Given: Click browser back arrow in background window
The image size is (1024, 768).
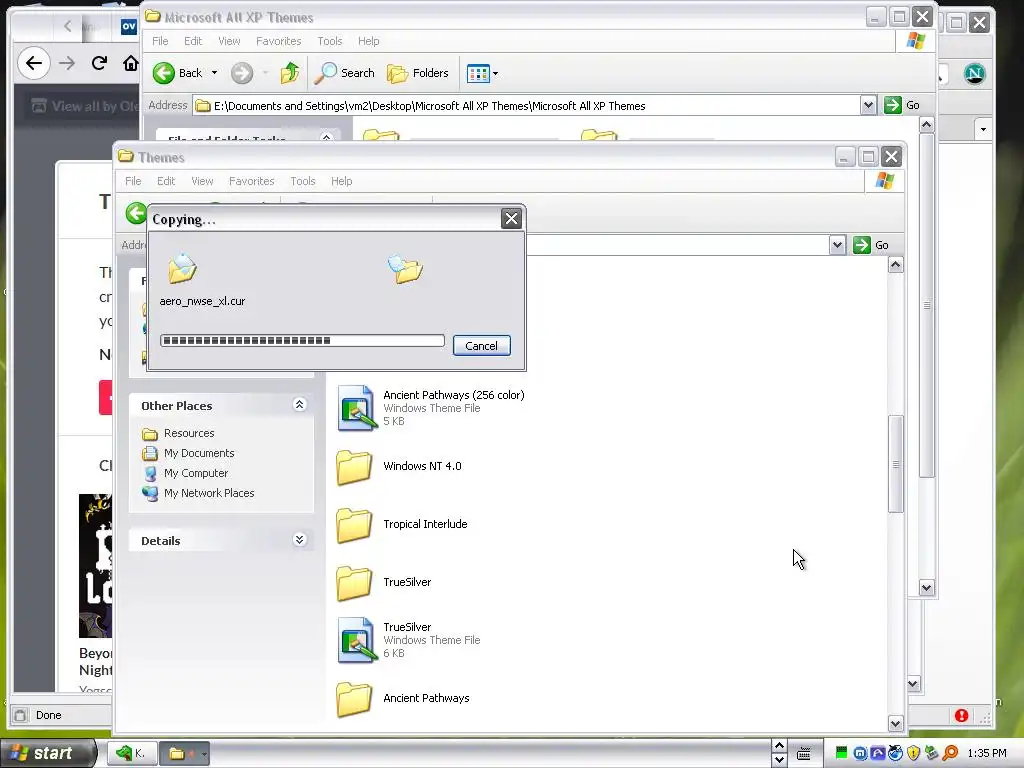Looking at the screenshot, I should tap(34, 63).
